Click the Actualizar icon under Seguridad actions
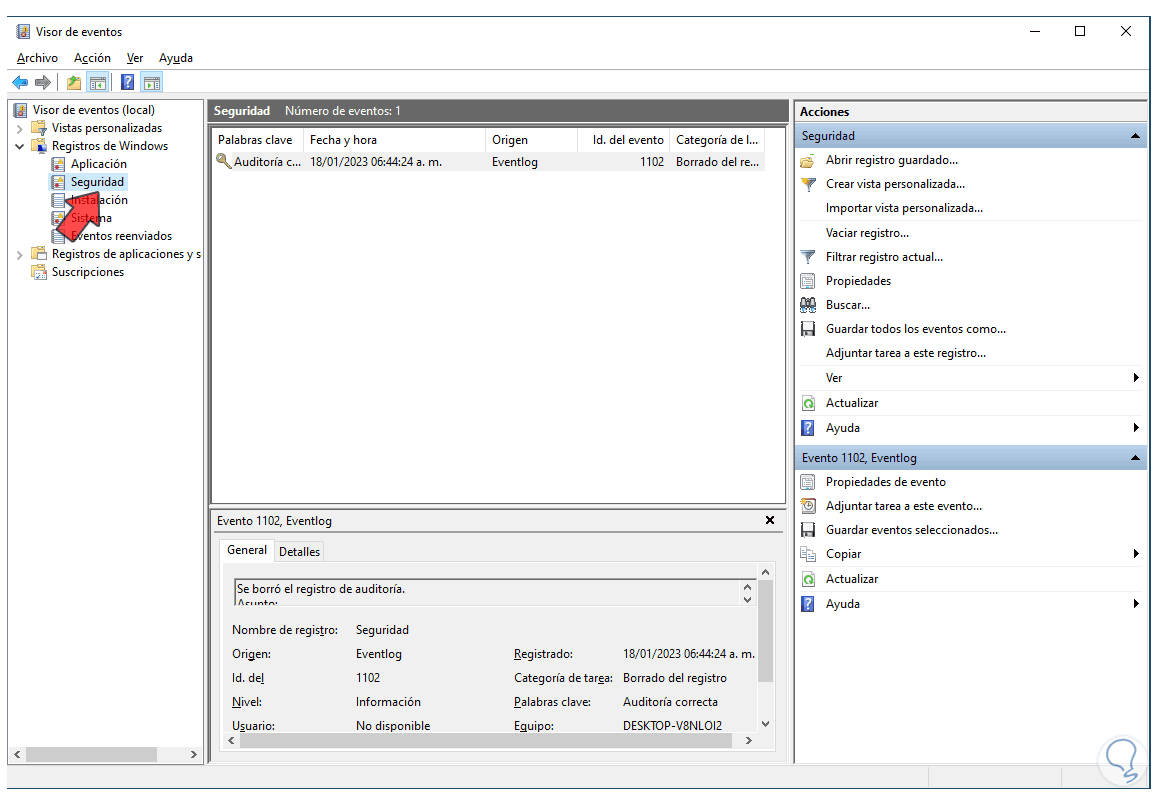Screen dimensions: 1157x805 click(808, 403)
